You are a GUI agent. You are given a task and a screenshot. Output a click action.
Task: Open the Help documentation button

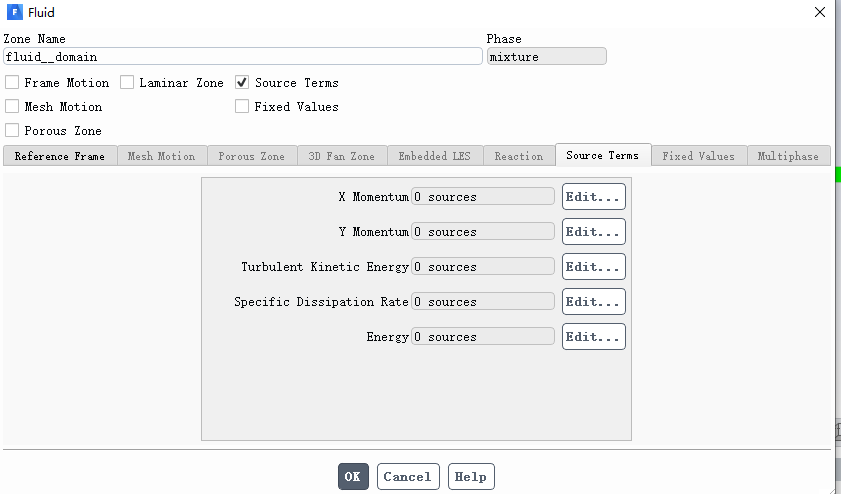tap(471, 477)
